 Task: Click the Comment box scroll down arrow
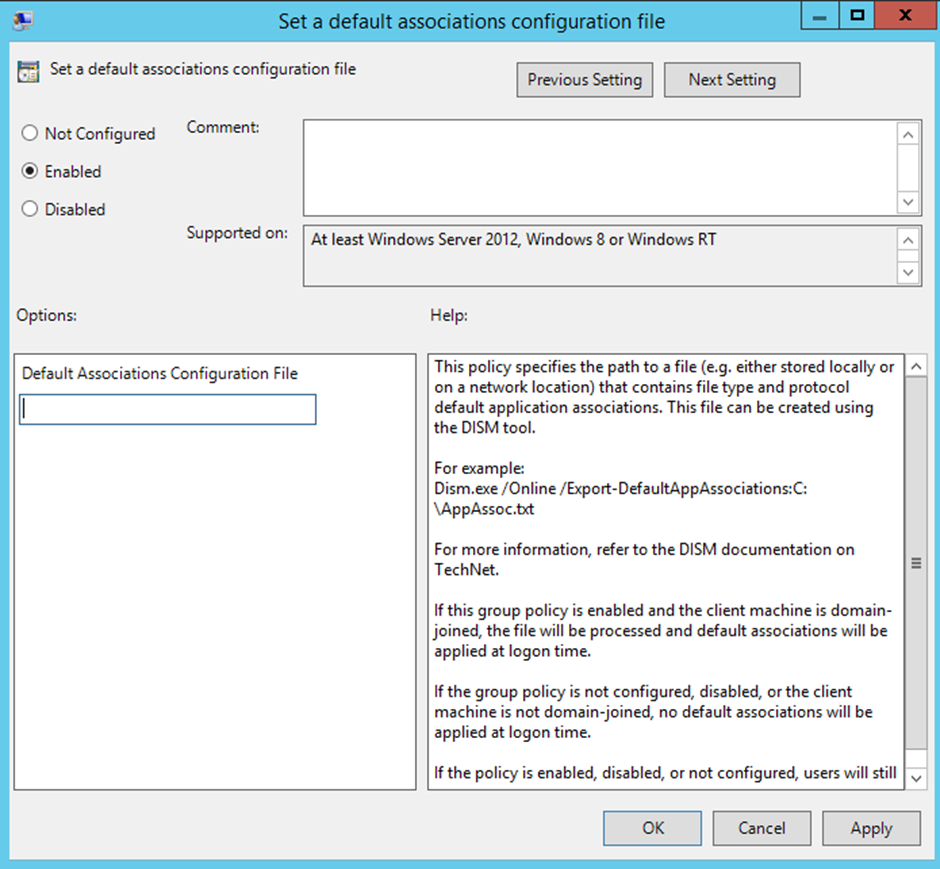pyautogui.click(x=908, y=202)
